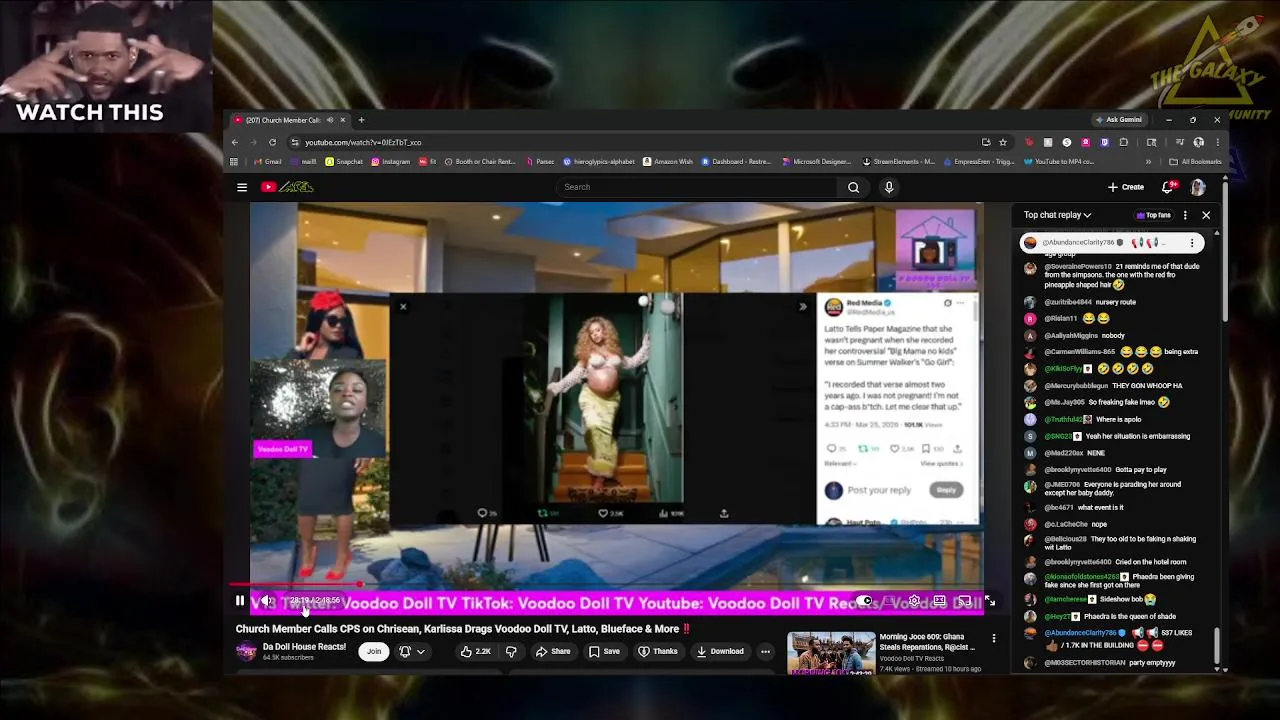This screenshot has width=1280, height=720.
Task: Open Instagram bookmark
Action: pyautogui.click(x=390, y=162)
